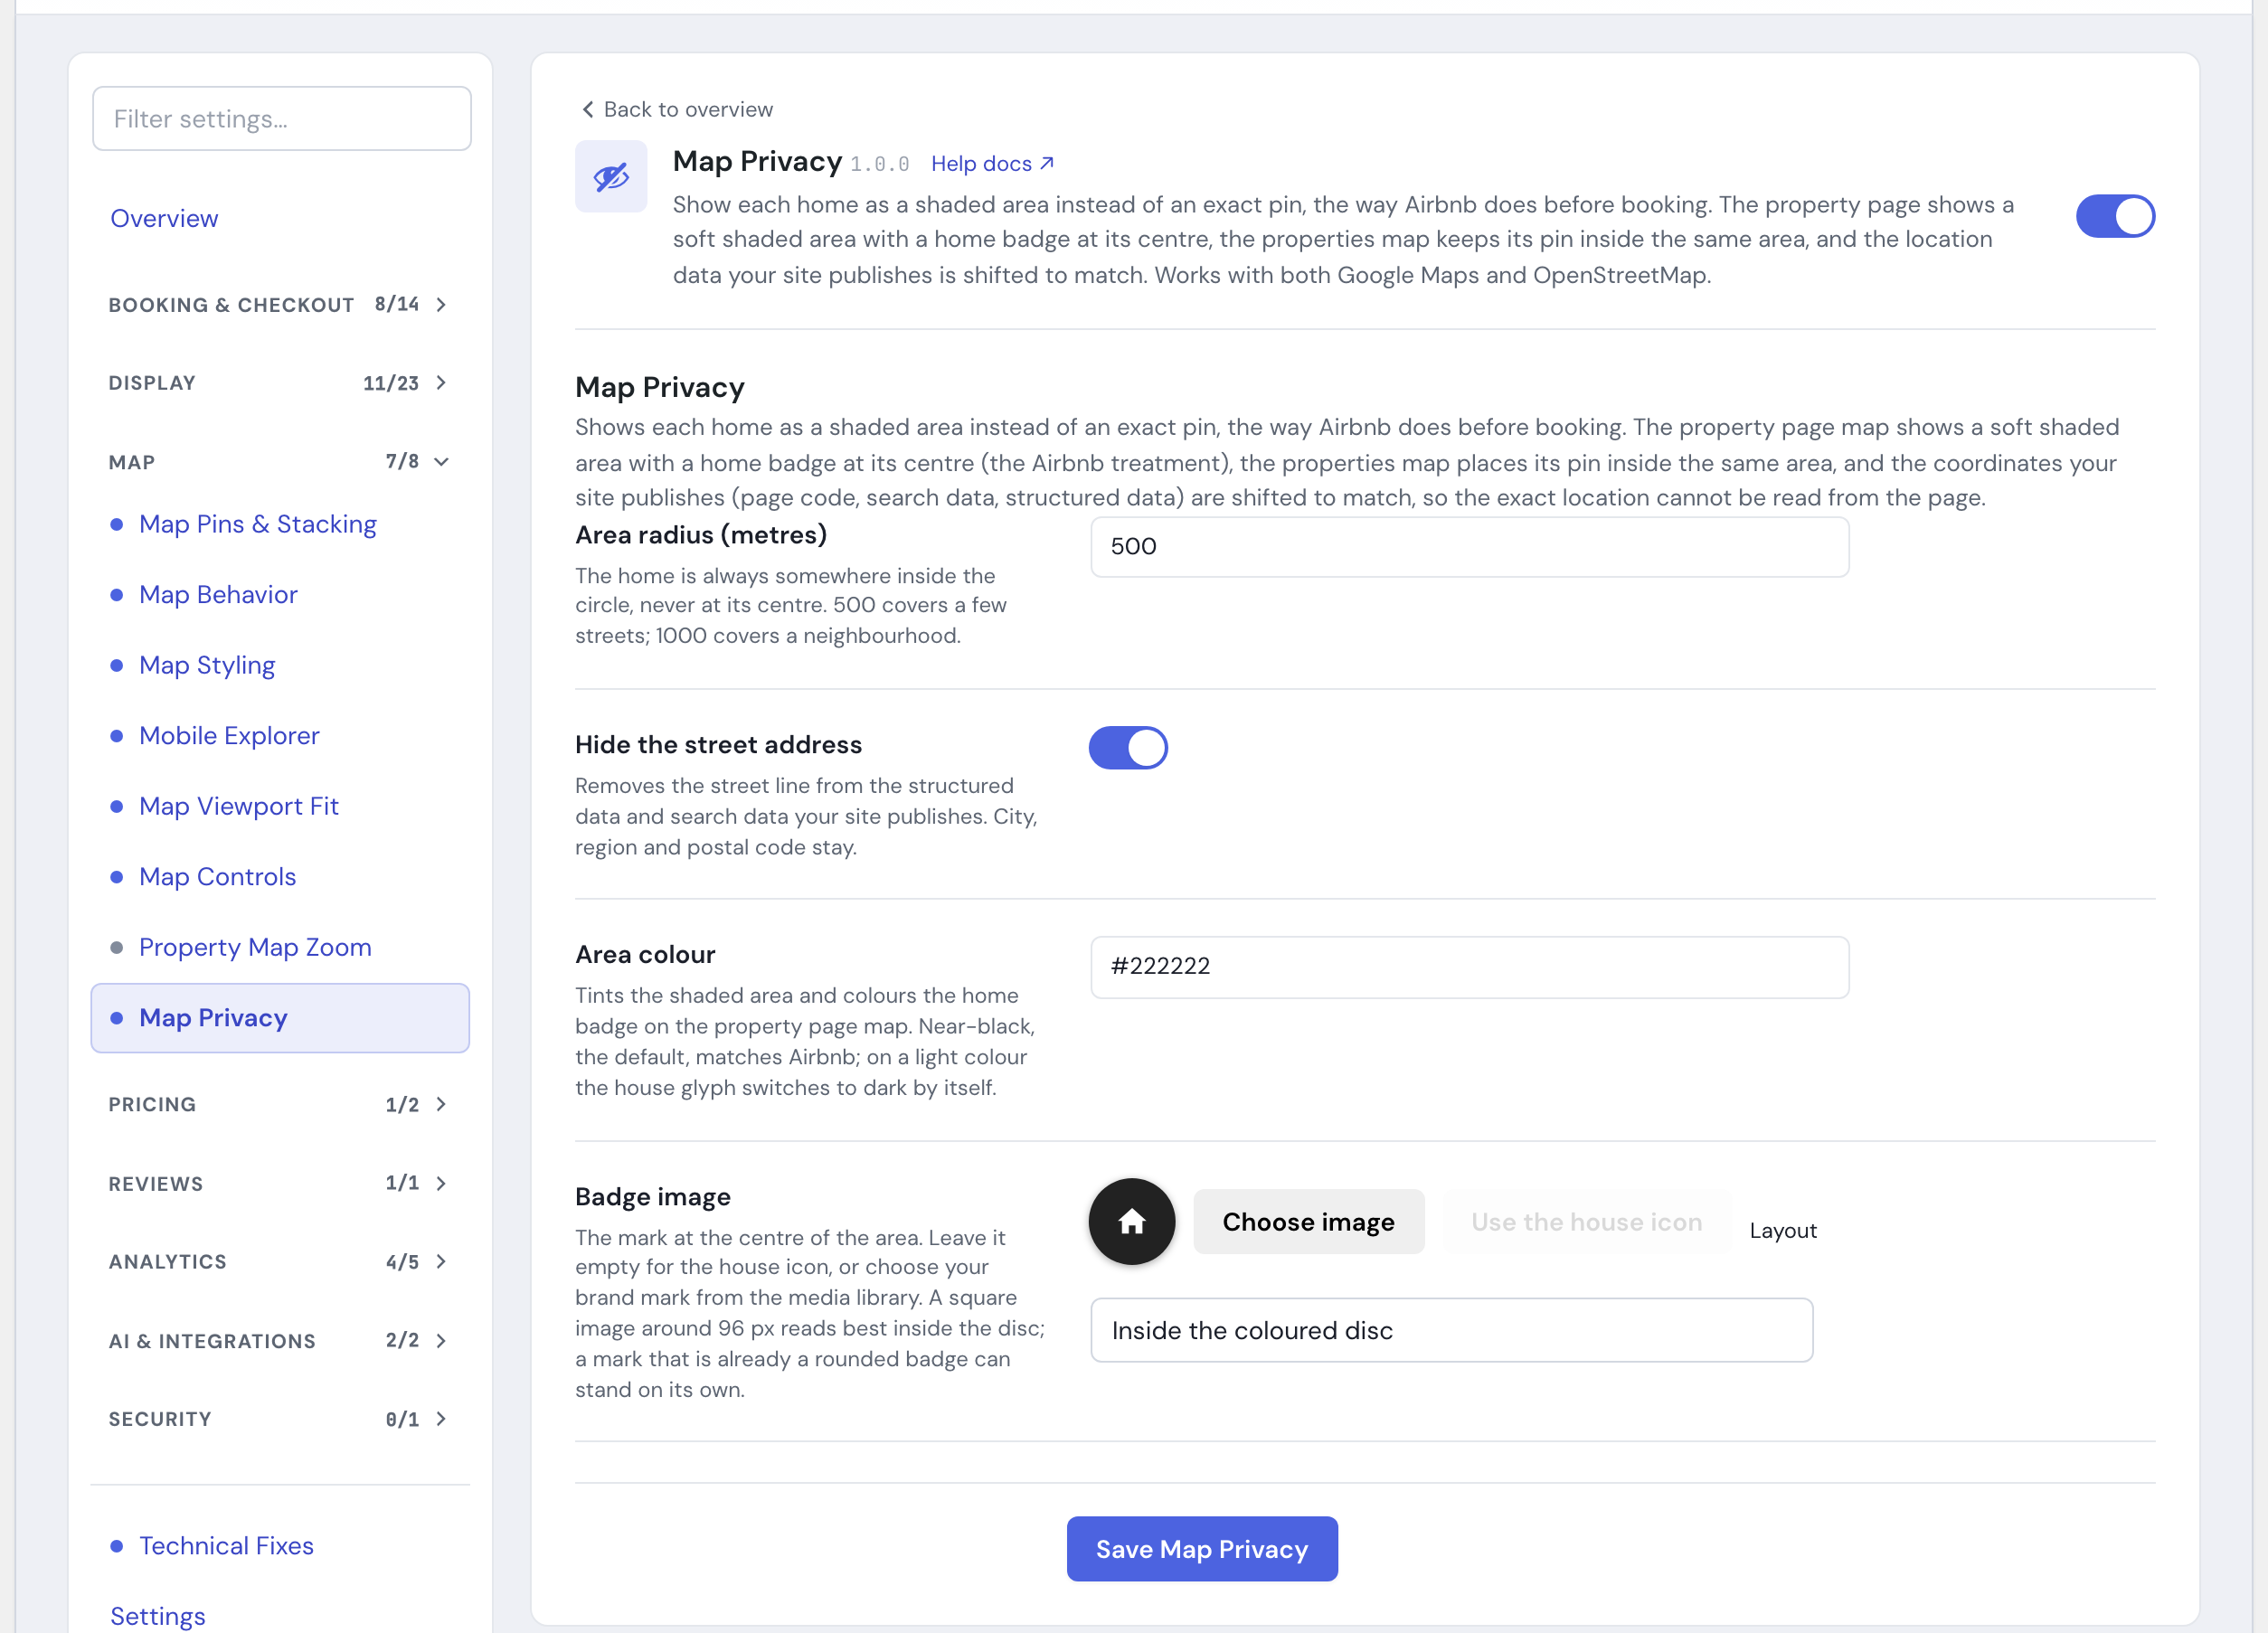Toggle the main Map Privacy module switch
2268x1633 pixels.
[x=2115, y=216]
